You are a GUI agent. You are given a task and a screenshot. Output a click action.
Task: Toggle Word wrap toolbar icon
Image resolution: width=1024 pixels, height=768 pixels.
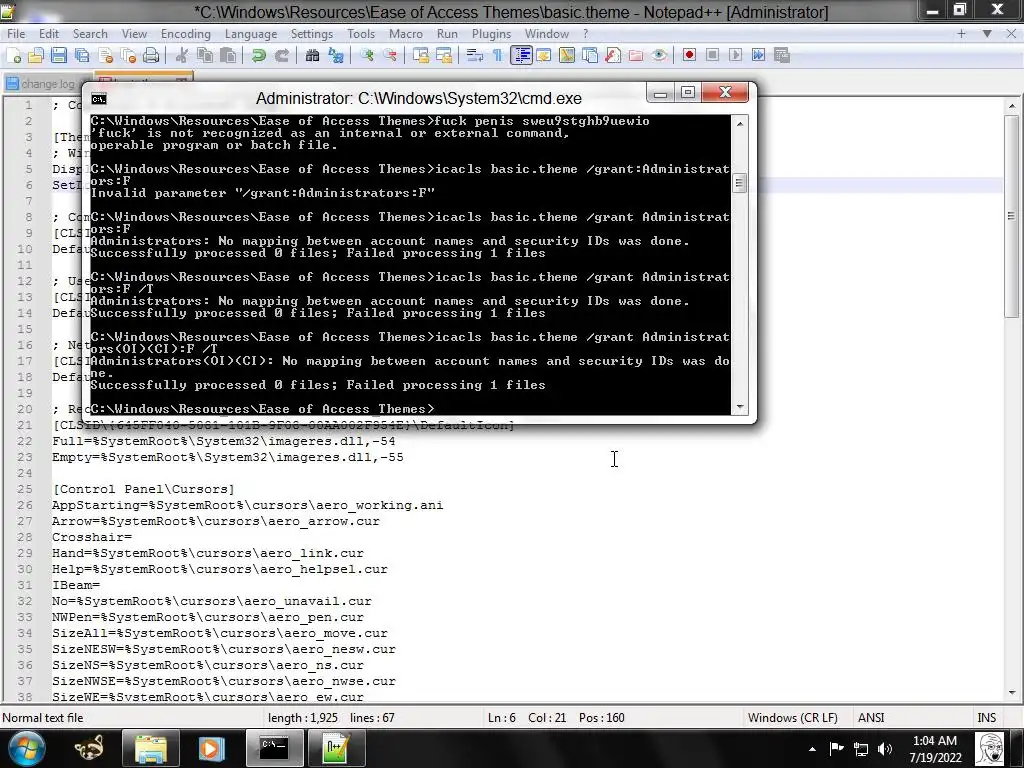click(475, 56)
